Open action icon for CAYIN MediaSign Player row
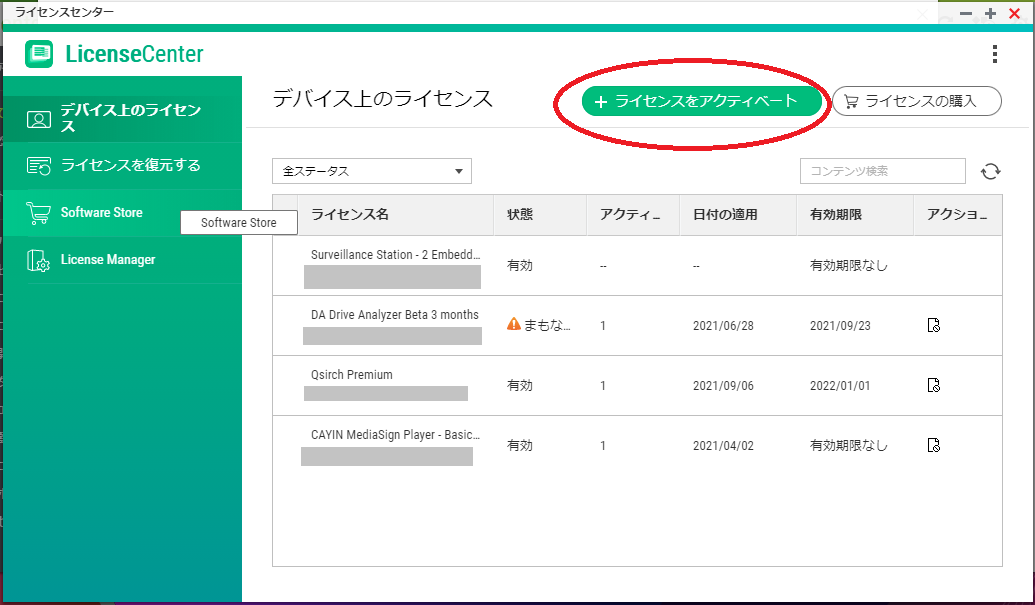 pos(933,445)
